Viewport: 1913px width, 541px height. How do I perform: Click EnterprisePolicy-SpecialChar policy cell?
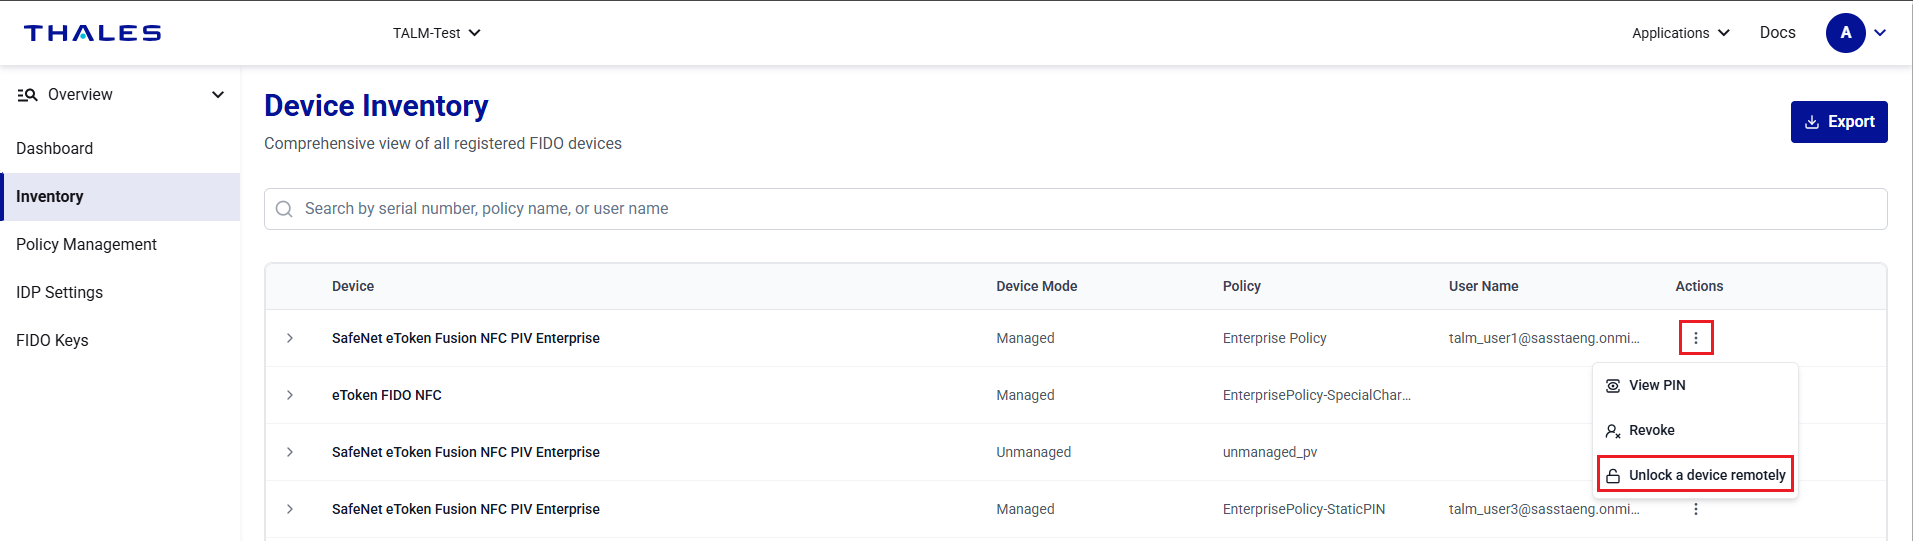coord(1316,395)
